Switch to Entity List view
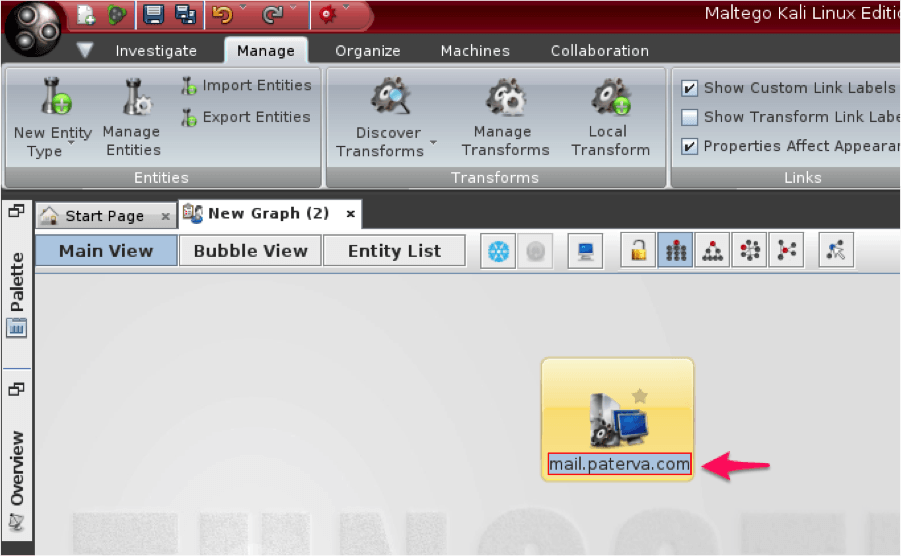 click(395, 251)
